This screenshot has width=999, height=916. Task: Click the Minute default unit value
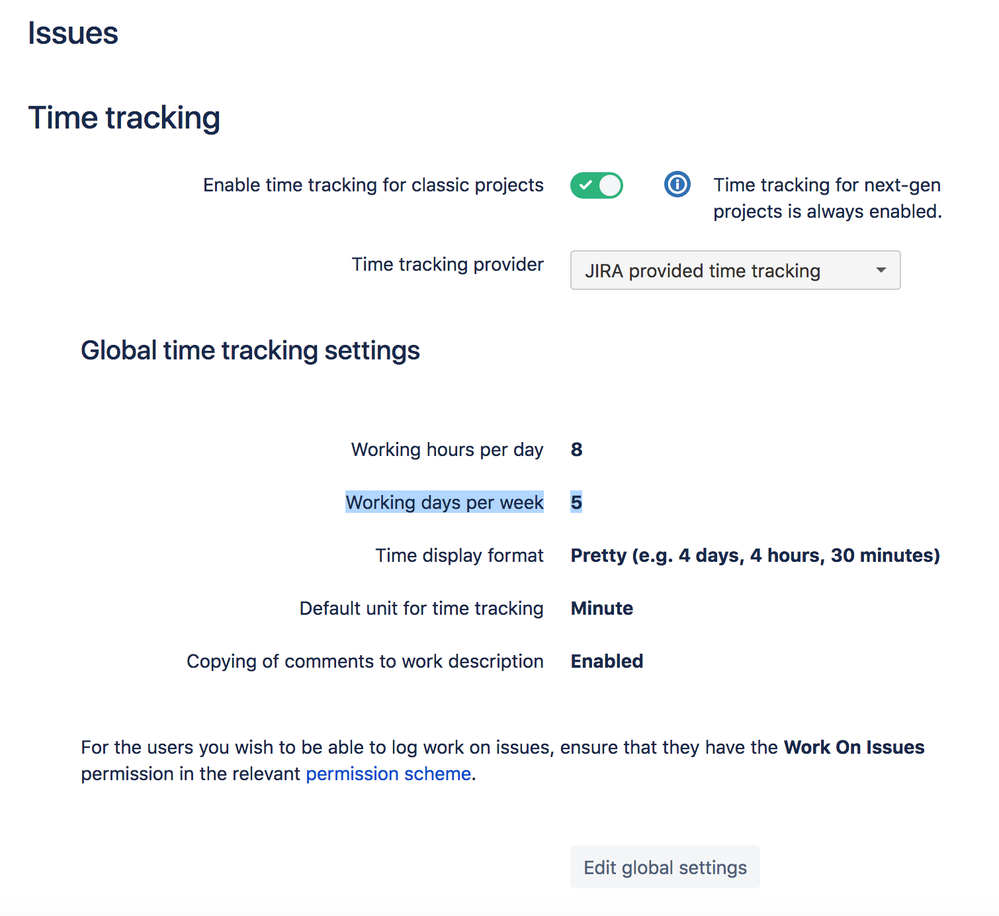(x=601, y=608)
